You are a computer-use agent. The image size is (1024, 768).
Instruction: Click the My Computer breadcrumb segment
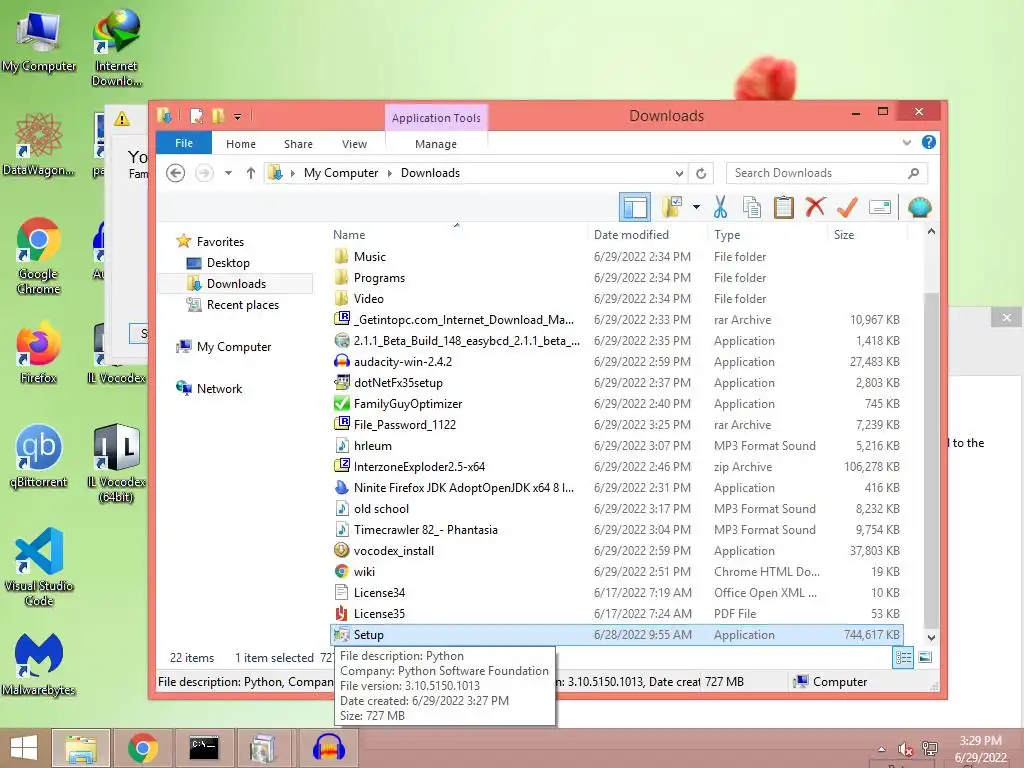tap(341, 173)
